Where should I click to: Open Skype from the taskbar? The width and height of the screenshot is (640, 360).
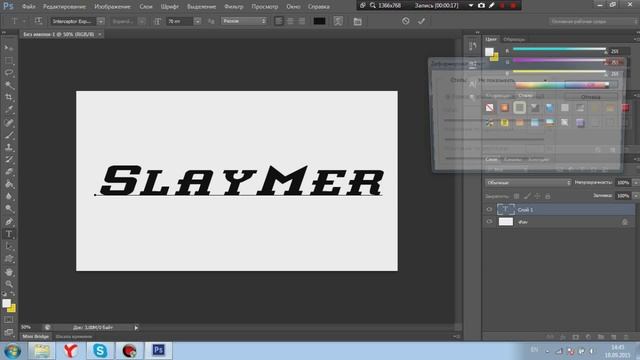click(x=100, y=350)
